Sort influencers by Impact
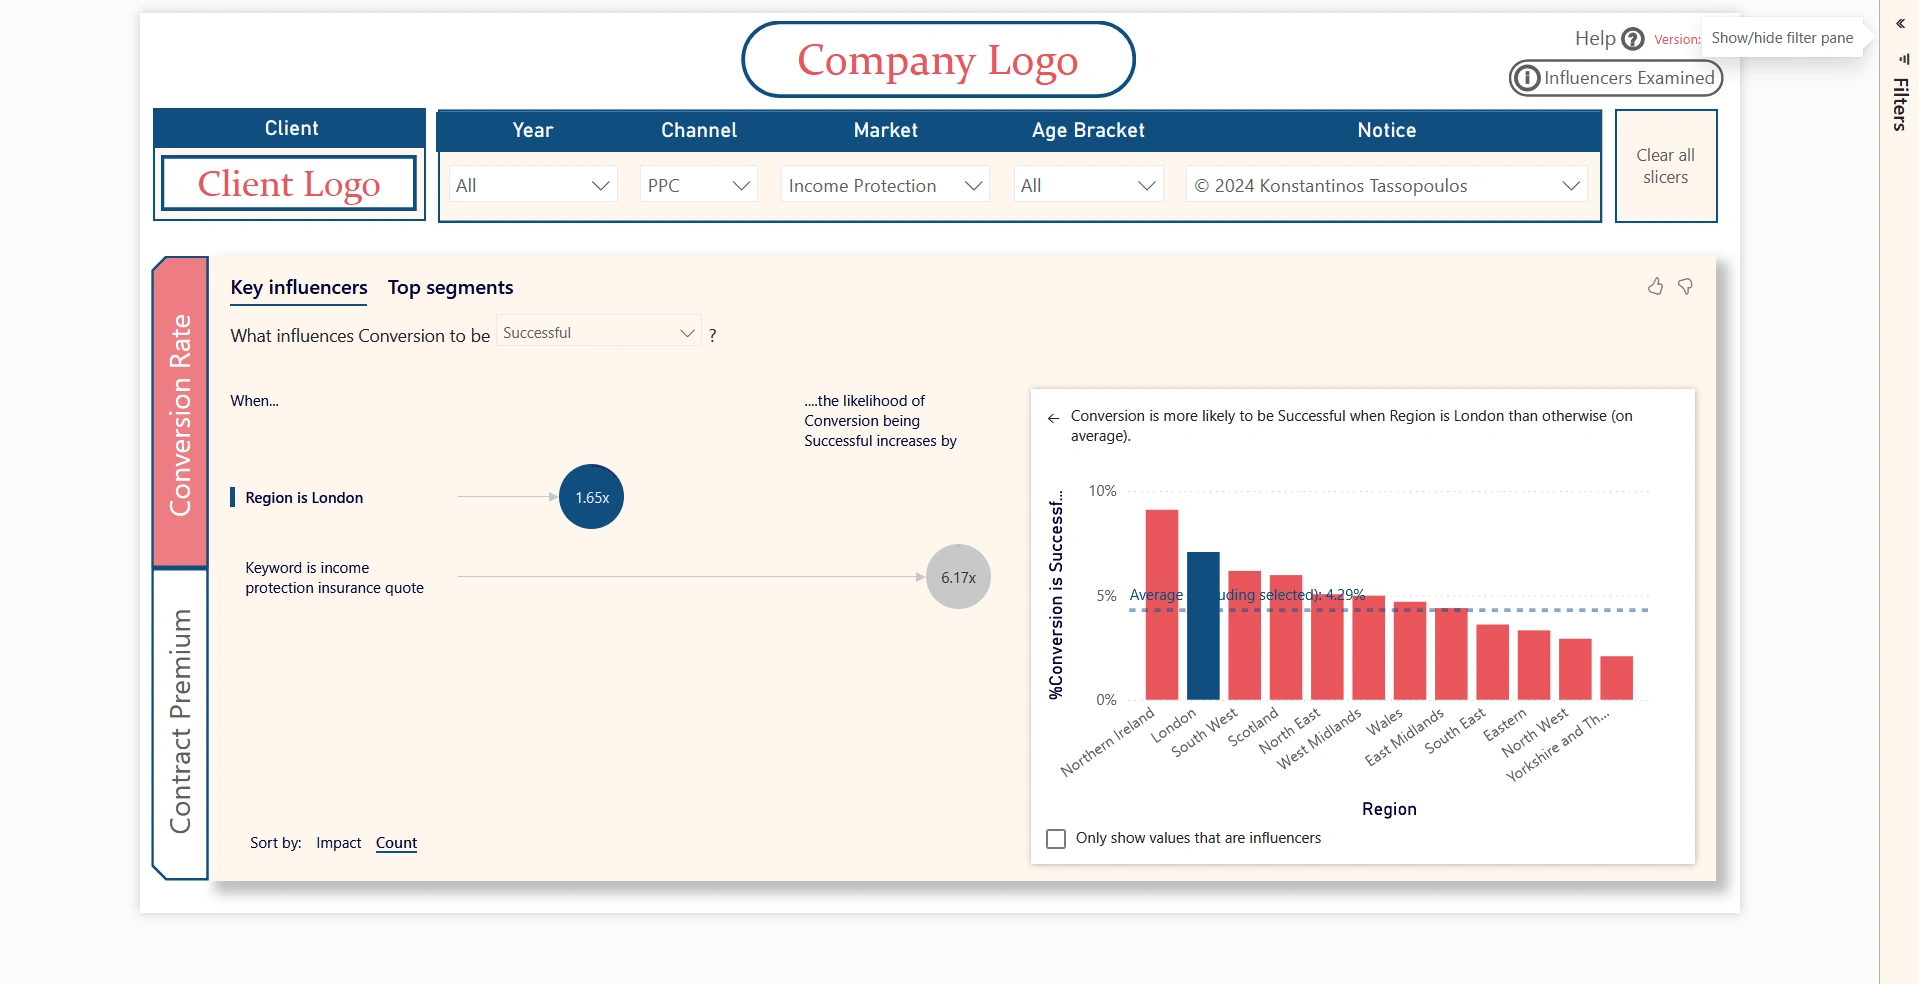Viewport: 1919px width, 984px height. (339, 843)
